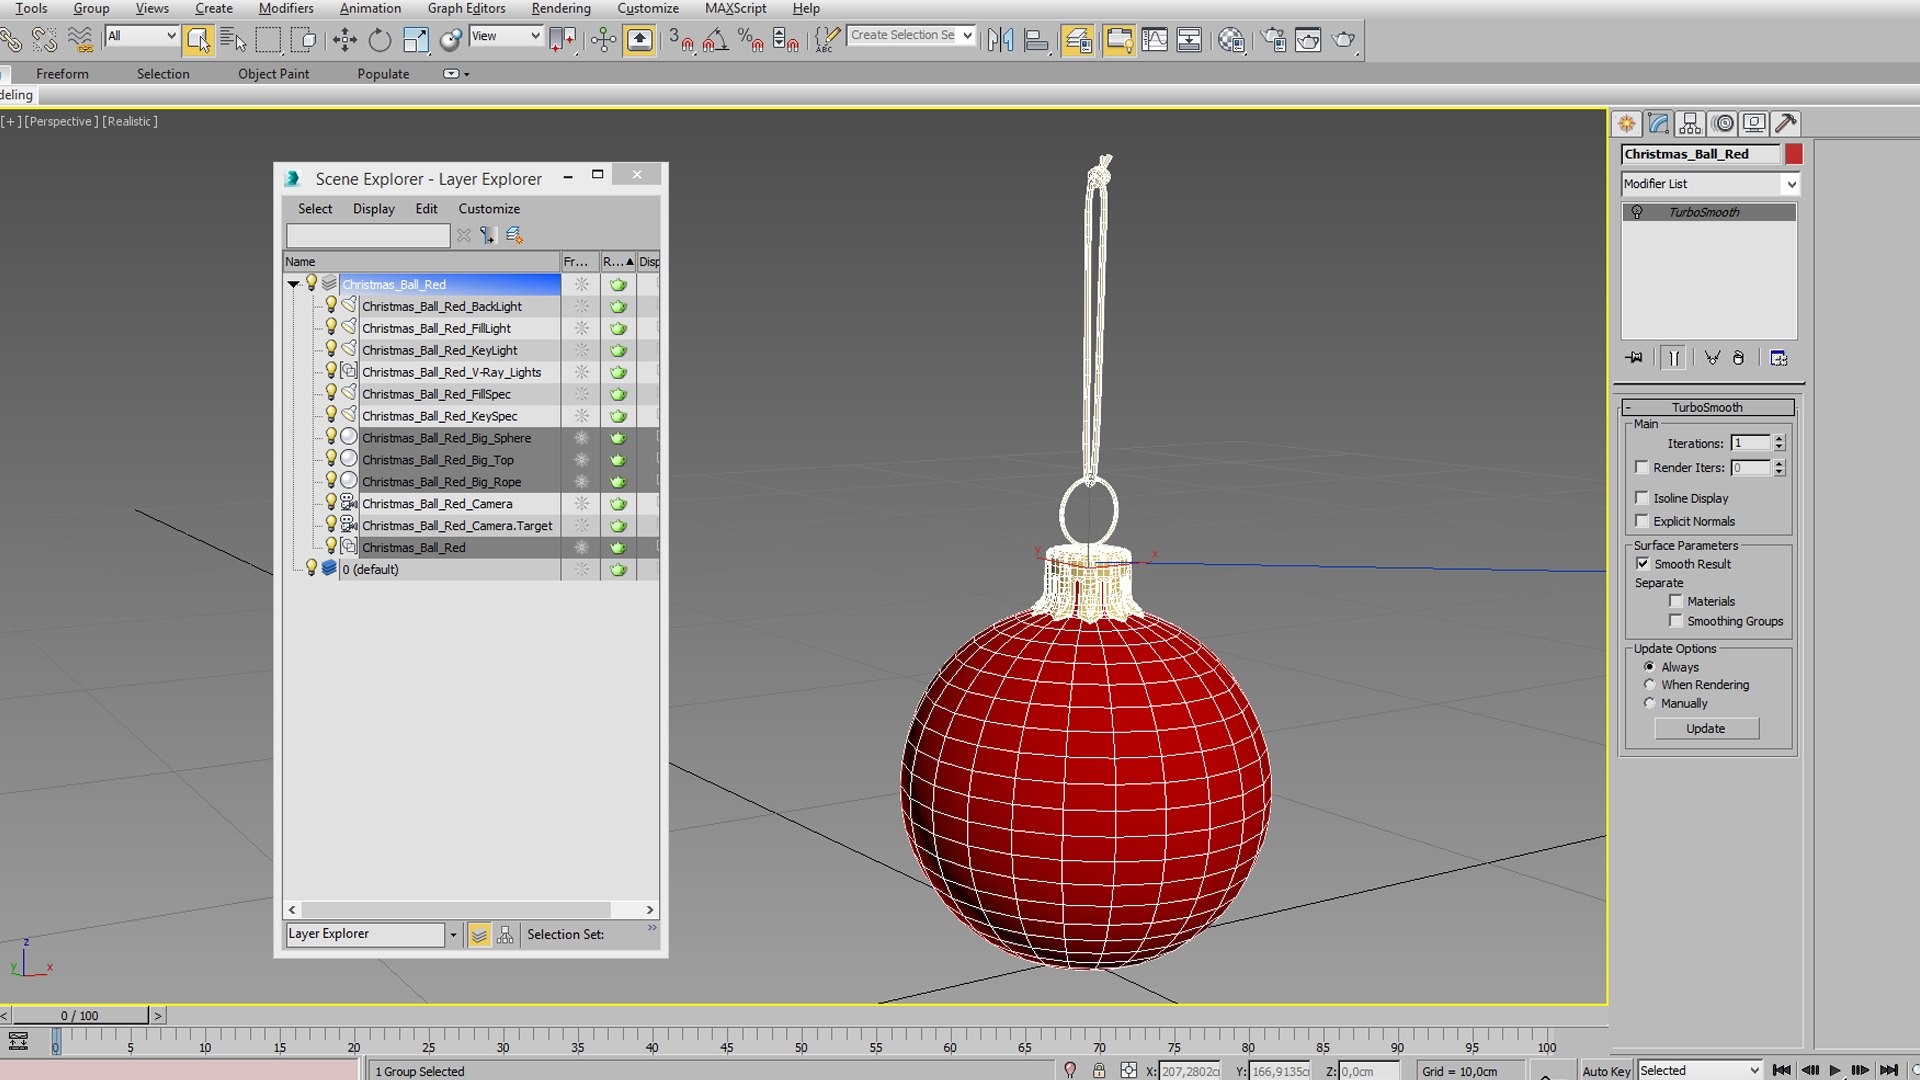Click the Pin Stack icon
The height and width of the screenshot is (1080, 1920).
1634,358
